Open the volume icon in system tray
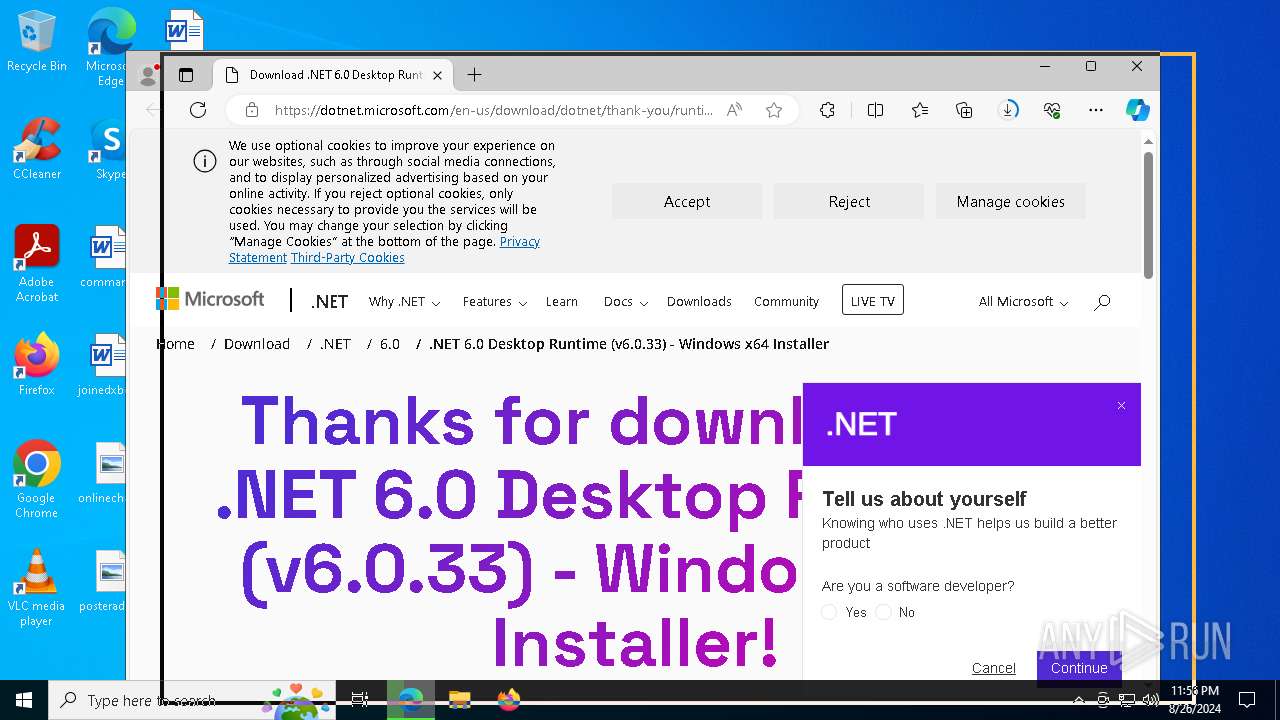 pos(1150,700)
